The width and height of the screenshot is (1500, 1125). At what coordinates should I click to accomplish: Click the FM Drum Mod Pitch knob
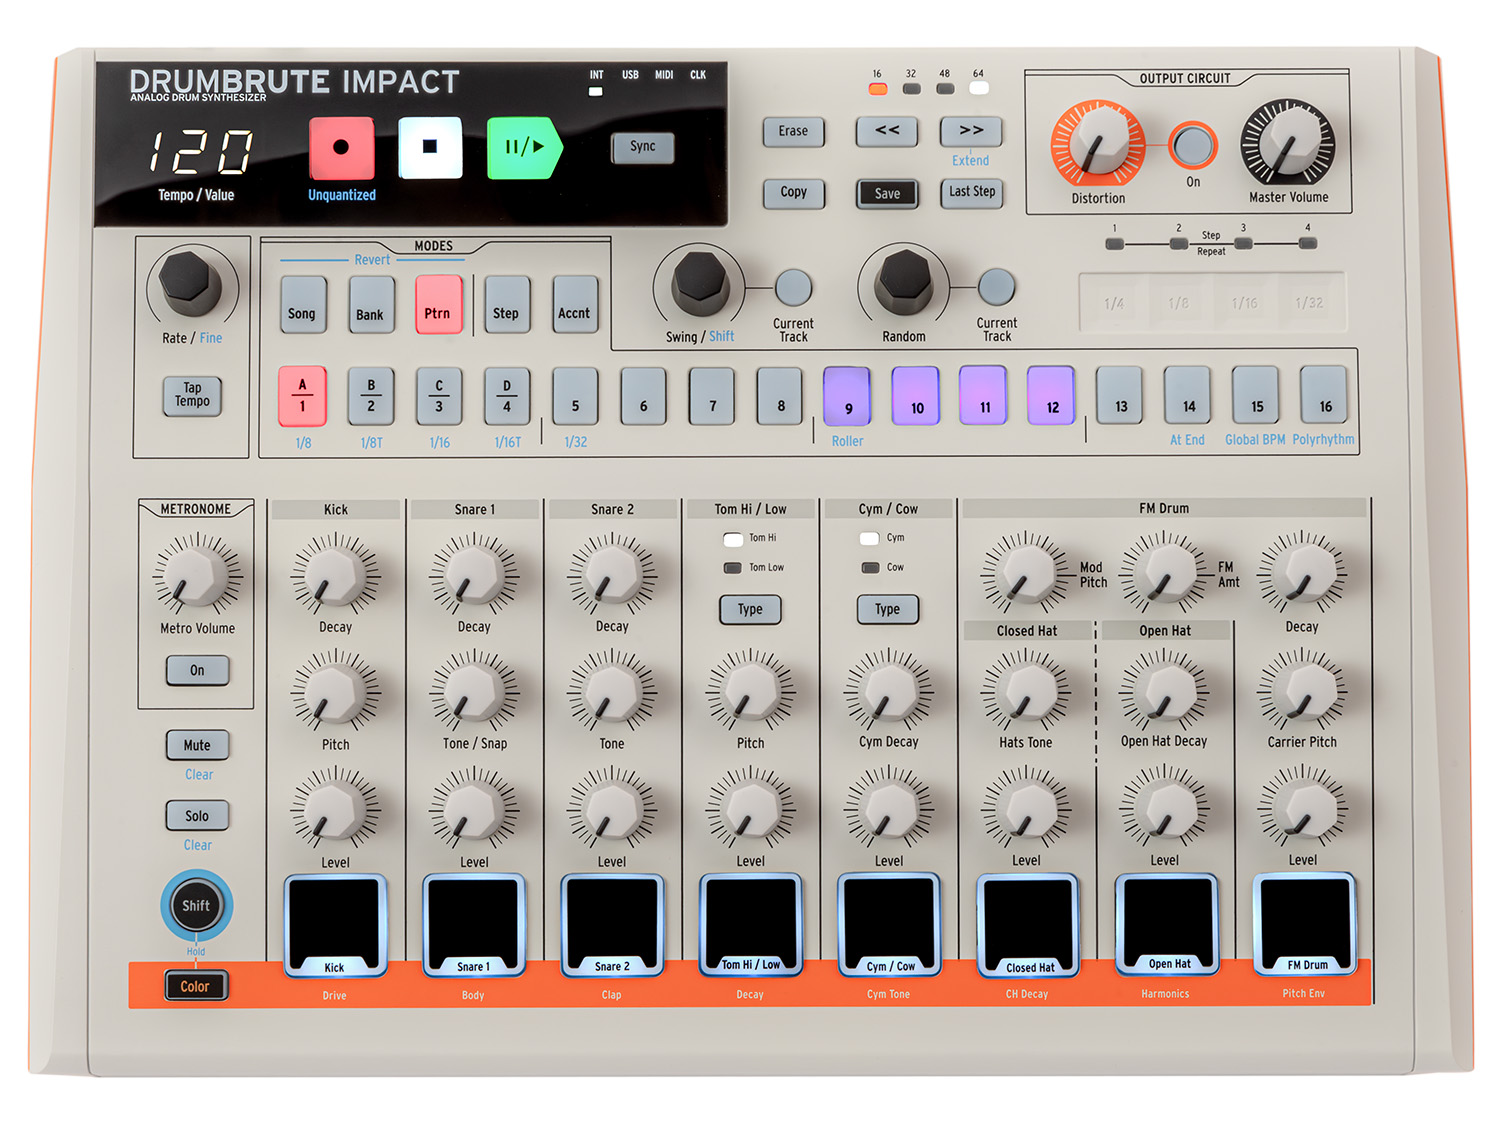(1026, 574)
